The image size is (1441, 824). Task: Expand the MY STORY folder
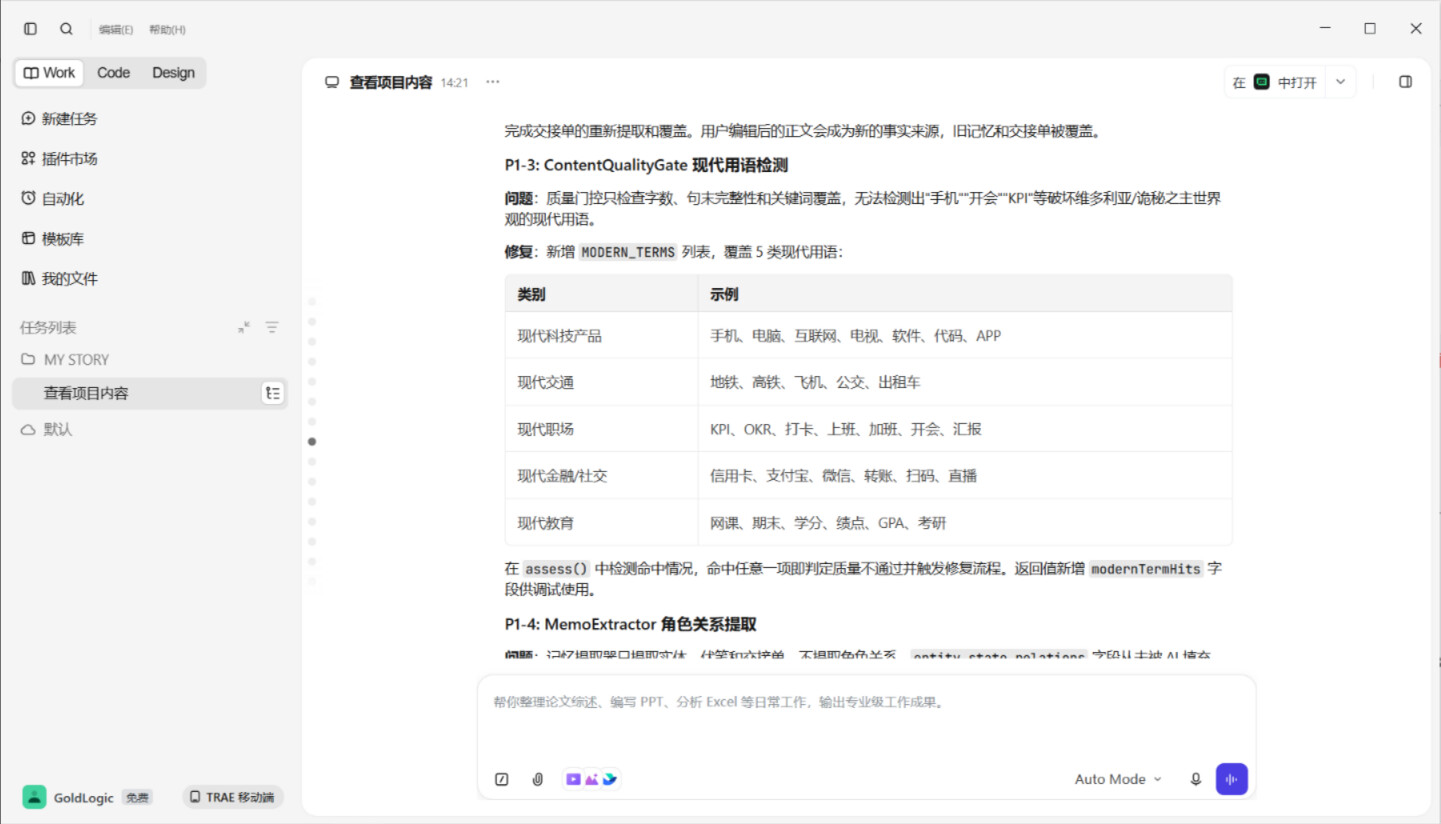point(65,360)
